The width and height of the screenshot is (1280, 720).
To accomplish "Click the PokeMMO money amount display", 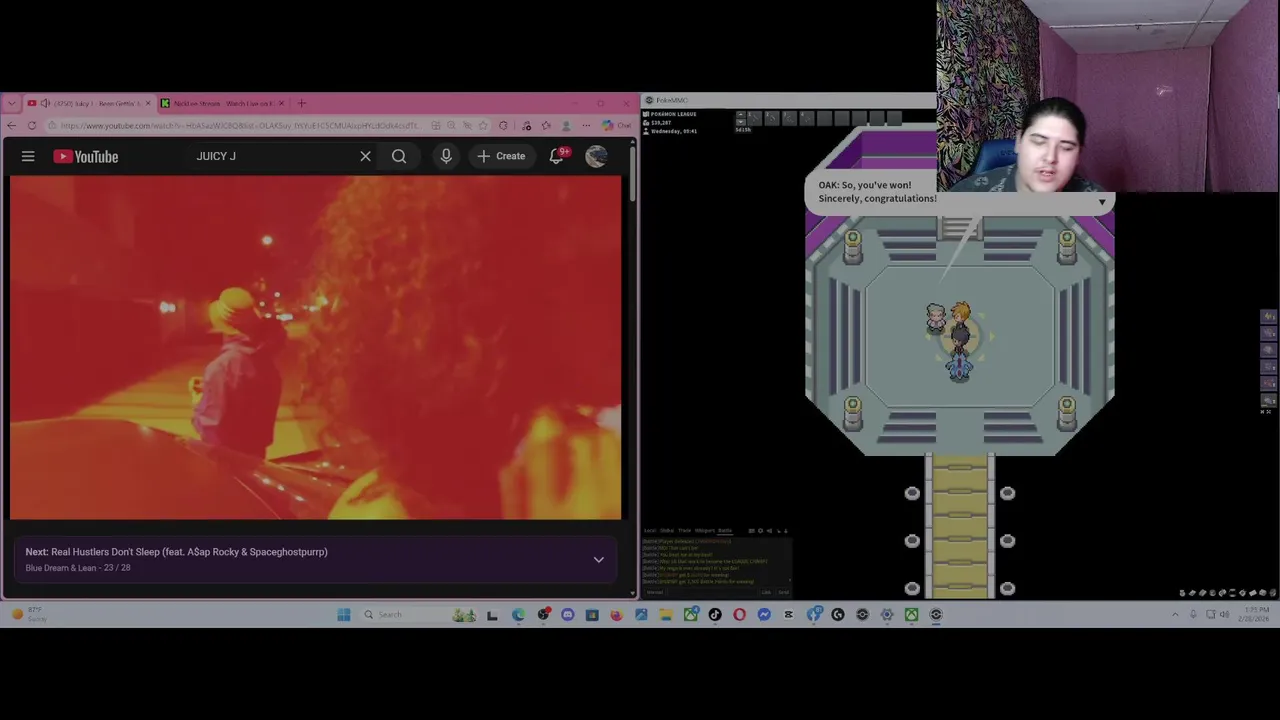I will tap(661, 123).
